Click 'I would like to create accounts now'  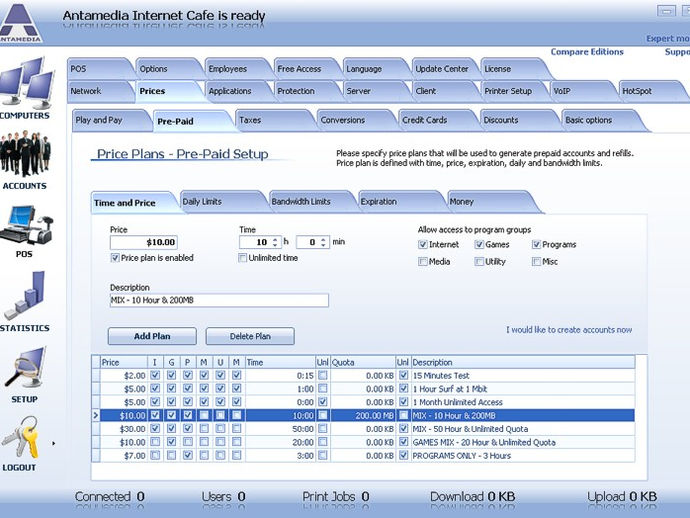click(x=569, y=330)
